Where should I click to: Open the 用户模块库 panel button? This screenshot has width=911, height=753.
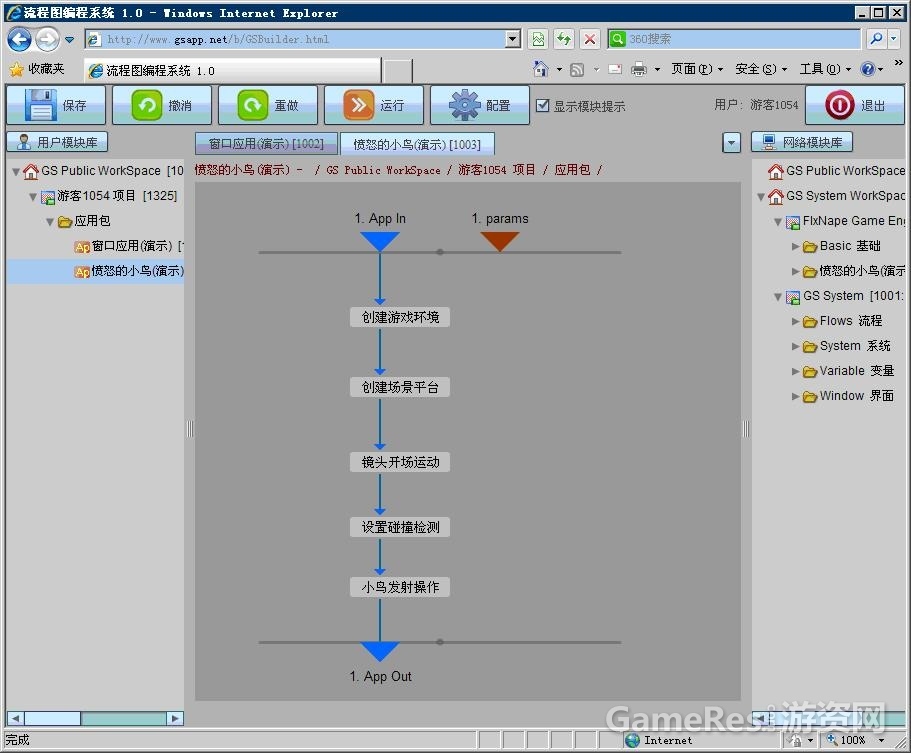pos(57,142)
